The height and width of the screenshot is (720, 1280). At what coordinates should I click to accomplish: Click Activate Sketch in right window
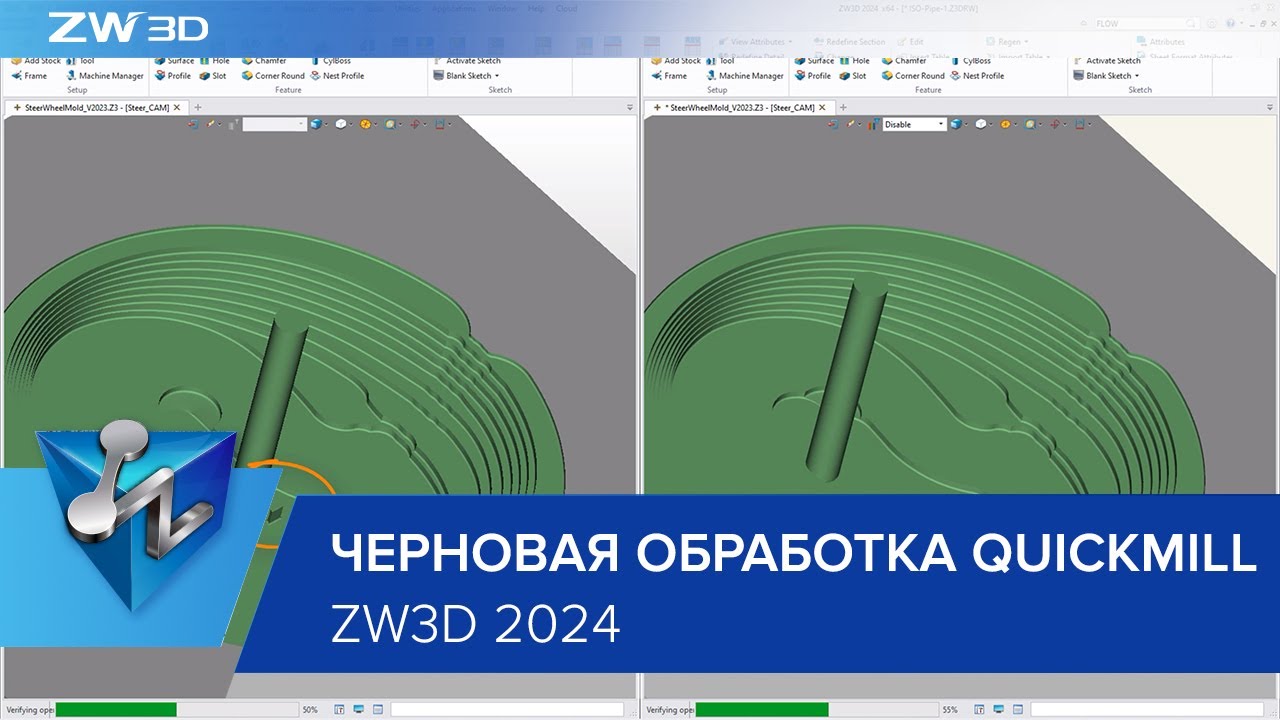1107,61
